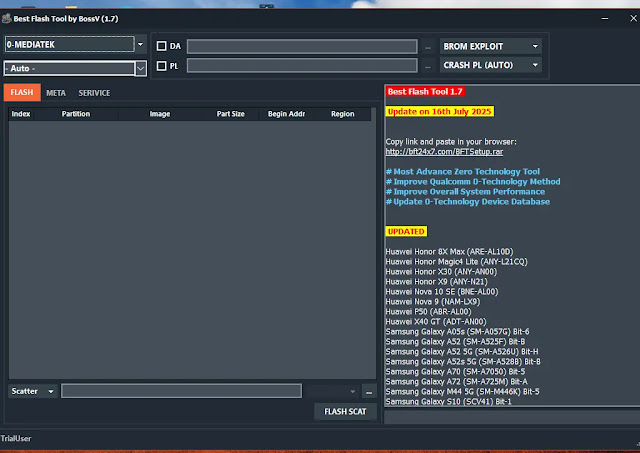Image resolution: width=640 pixels, height=453 pixels.
Task: Enable the DA checkbox
Action: [x=162, y=46]
